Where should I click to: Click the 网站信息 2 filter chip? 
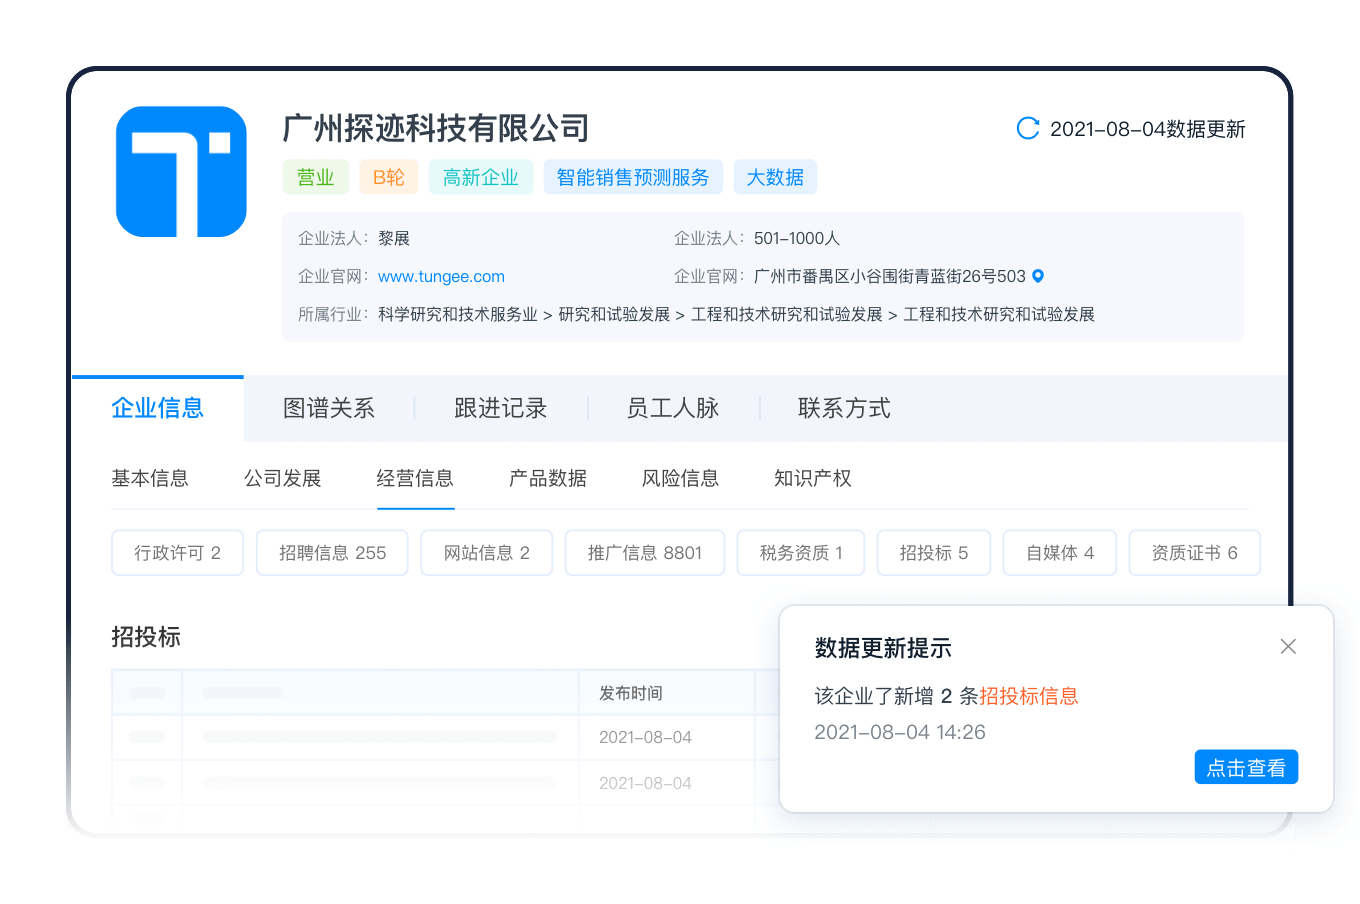[487, 553]
